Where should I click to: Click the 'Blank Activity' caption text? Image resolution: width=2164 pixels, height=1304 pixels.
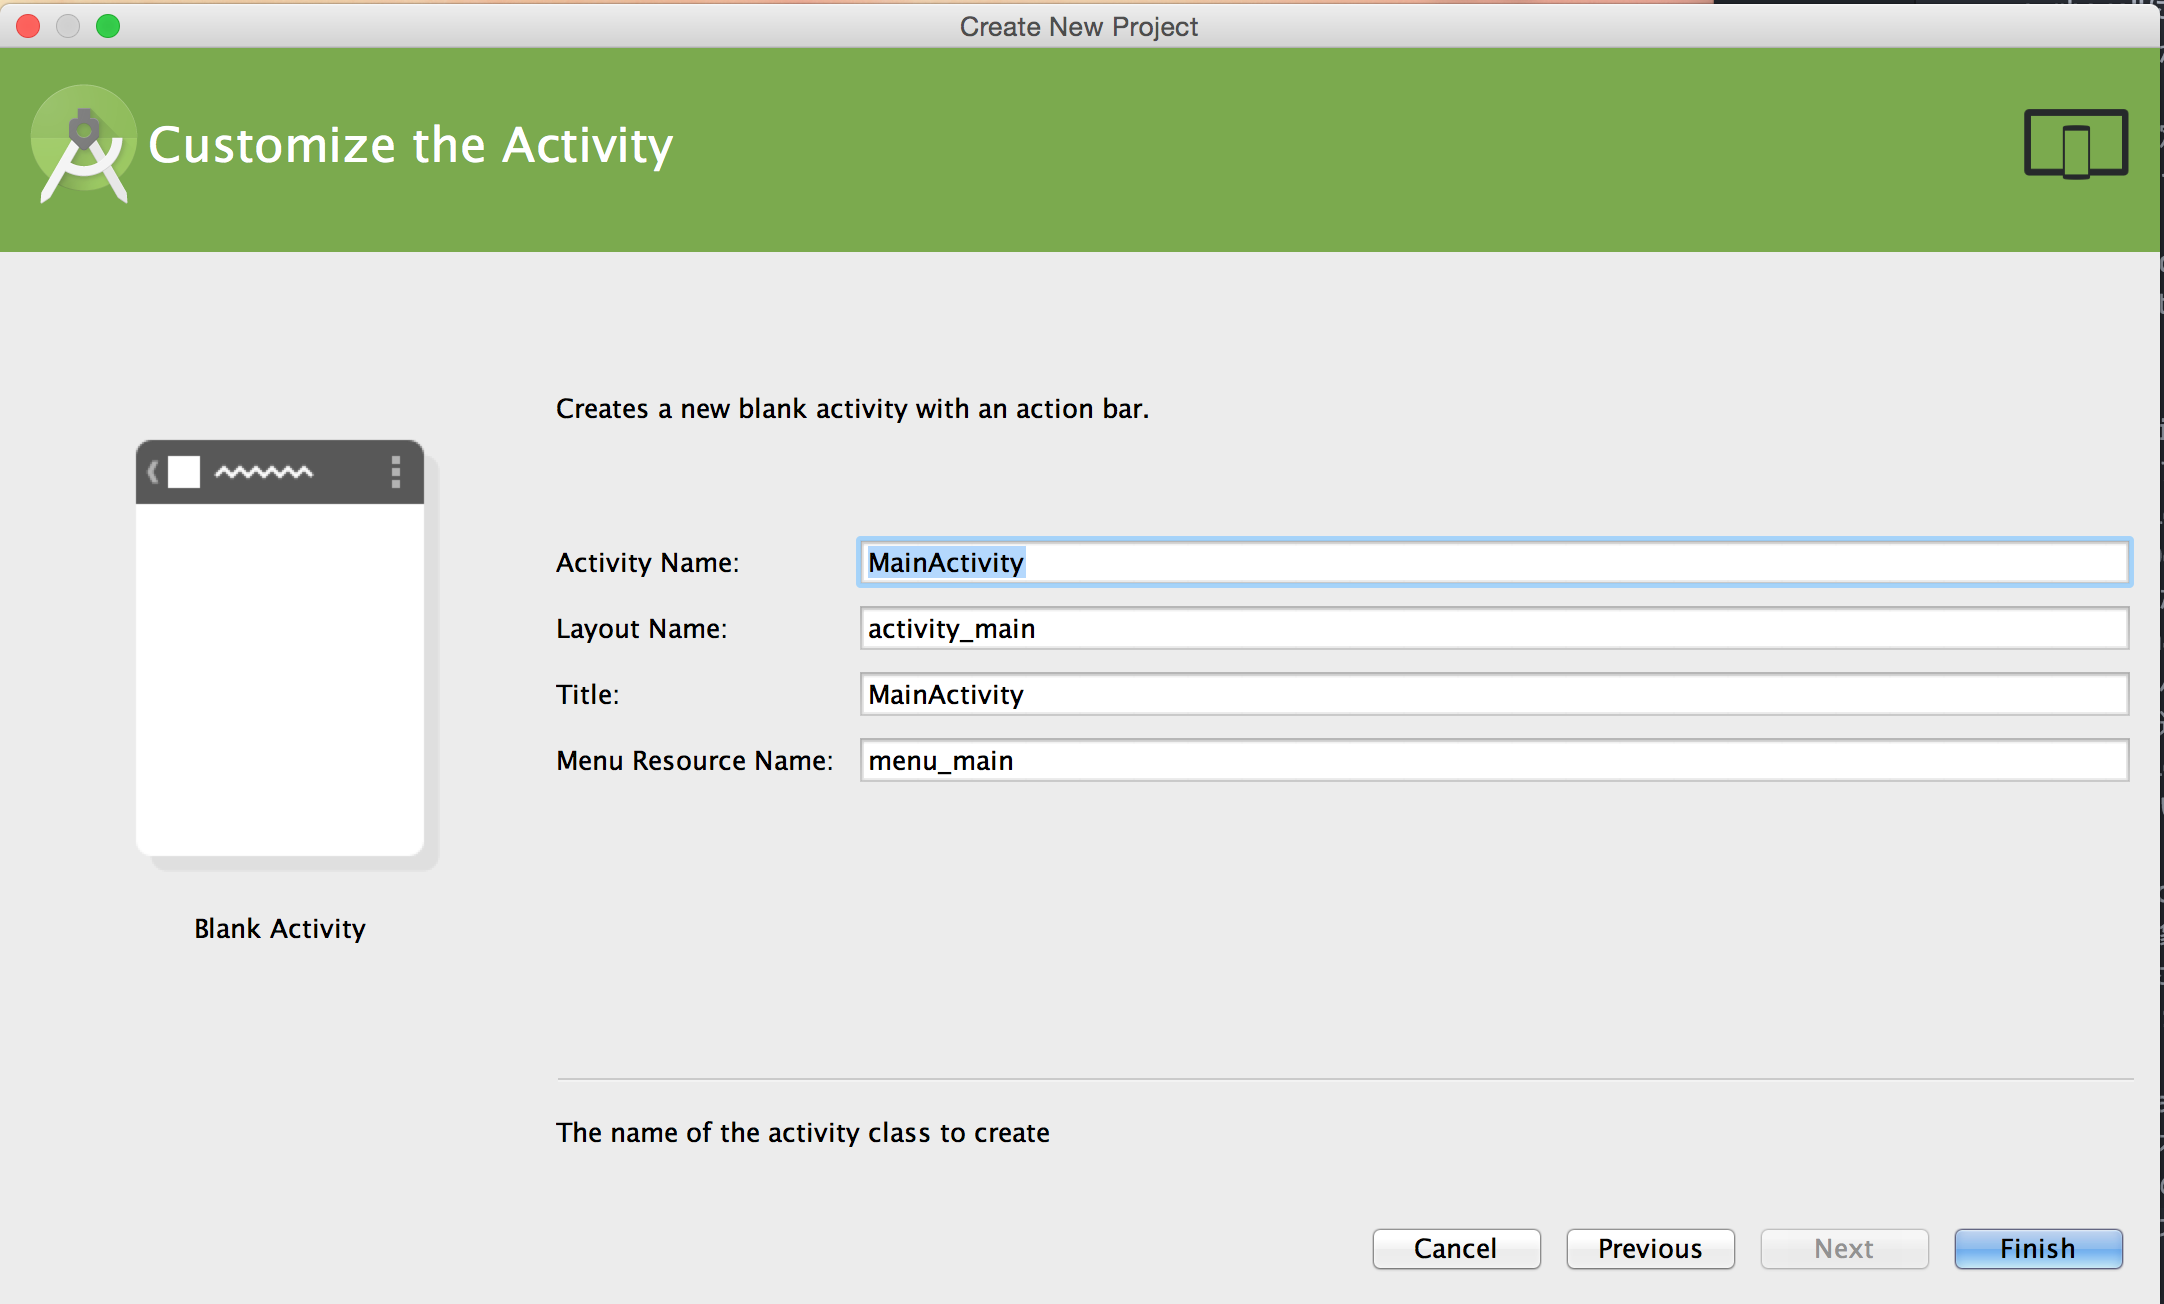tap(280, 929)
